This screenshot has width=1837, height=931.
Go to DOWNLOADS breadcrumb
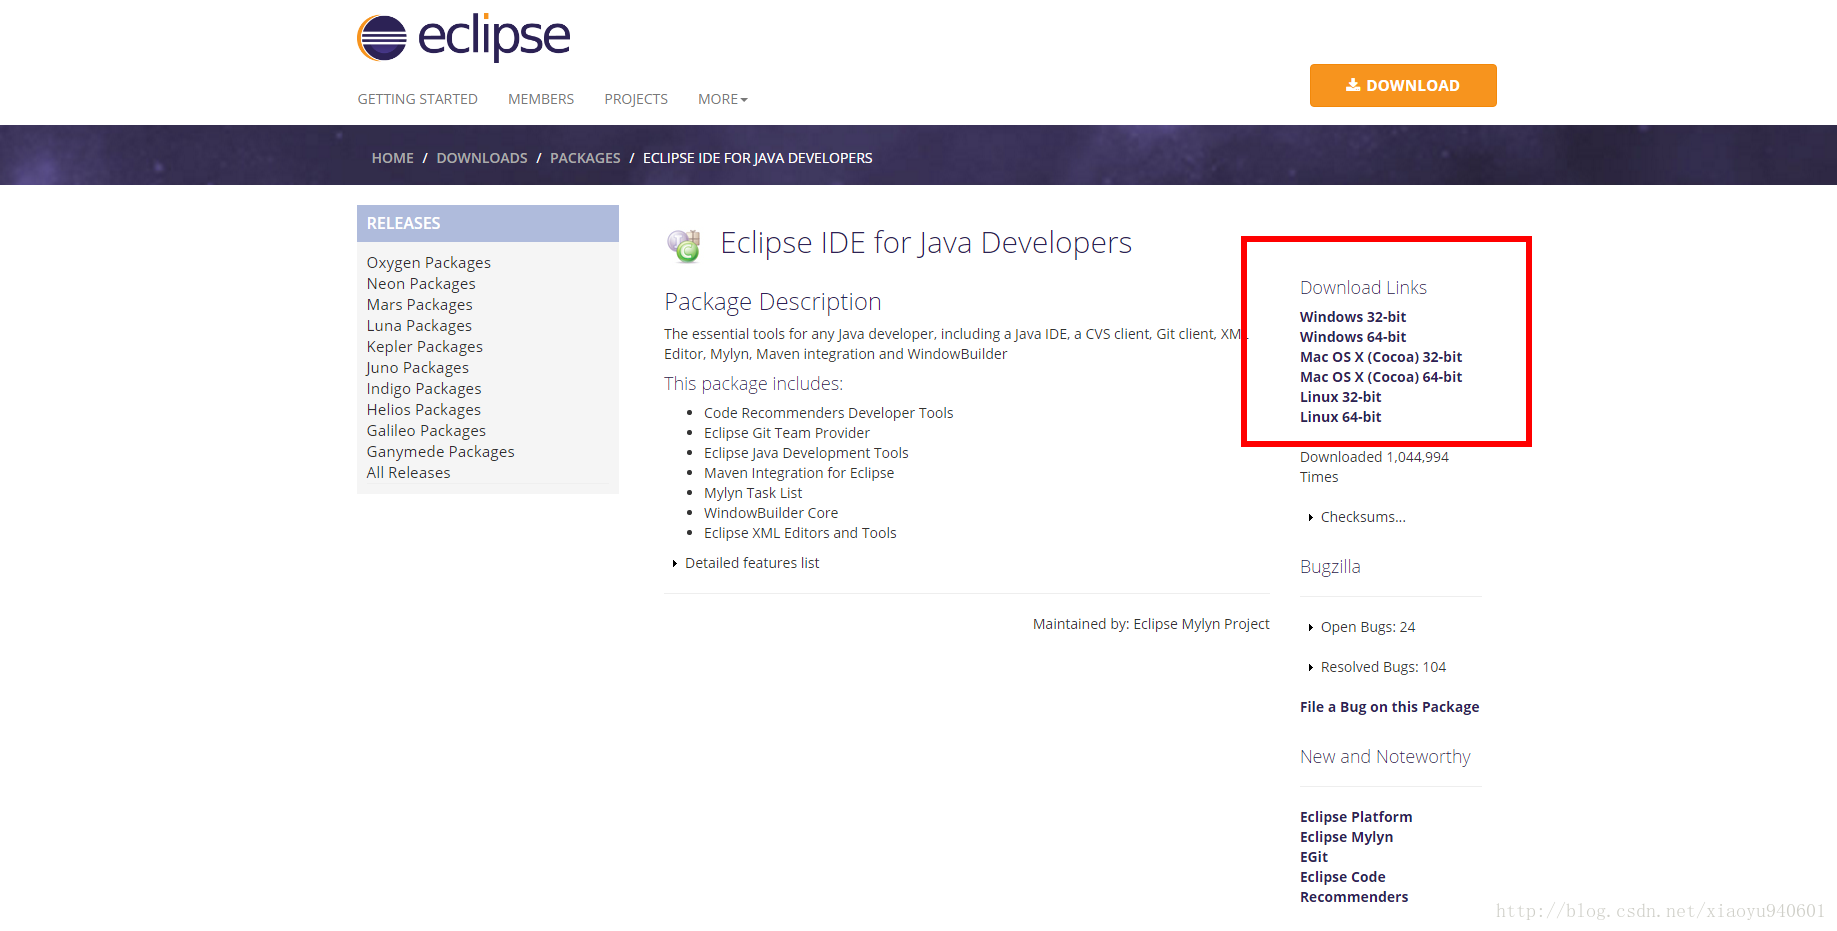click(x=482, y=158)
